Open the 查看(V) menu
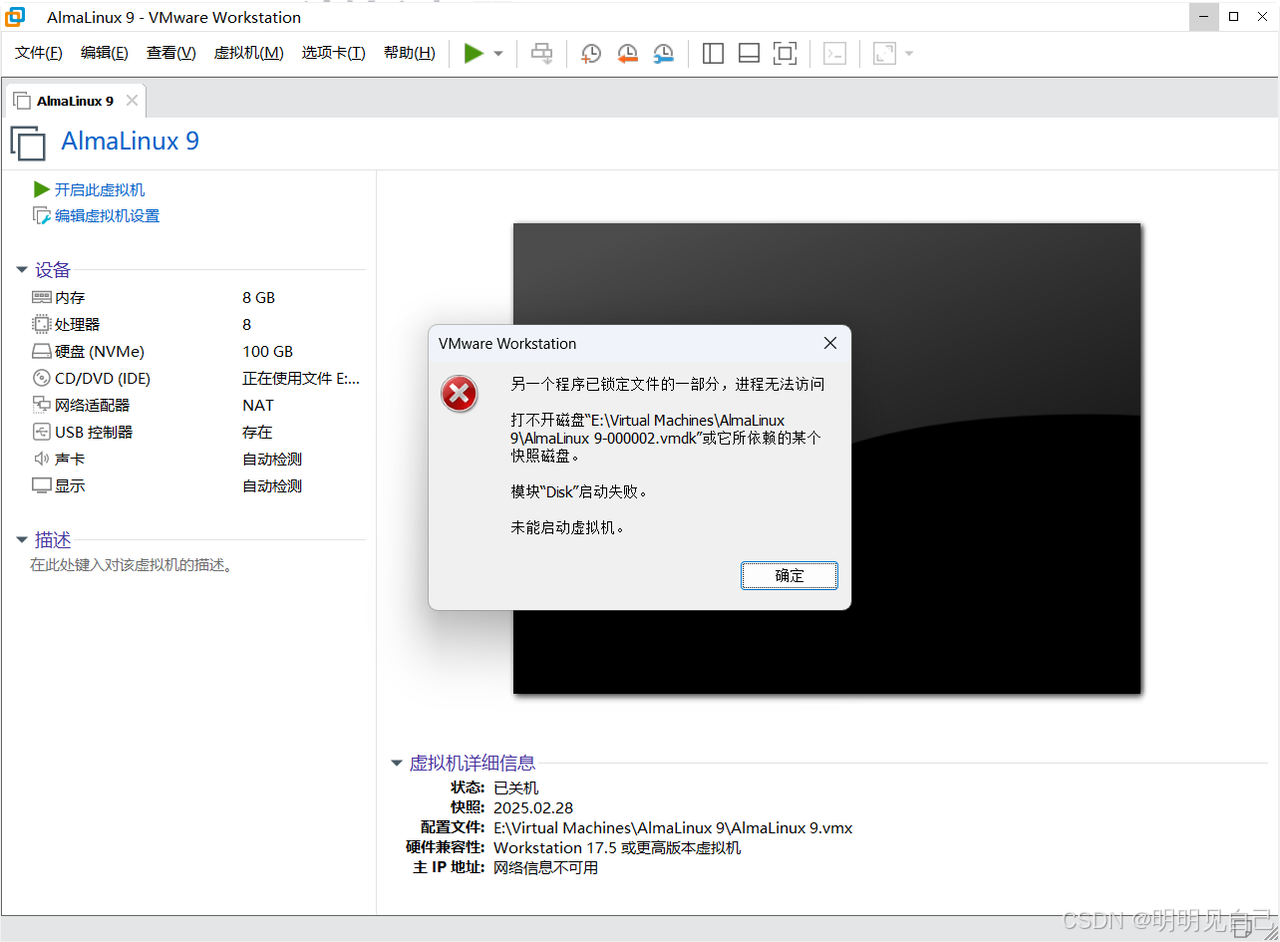This screenshot has height=942, width=1280. (x=171, y=53)
